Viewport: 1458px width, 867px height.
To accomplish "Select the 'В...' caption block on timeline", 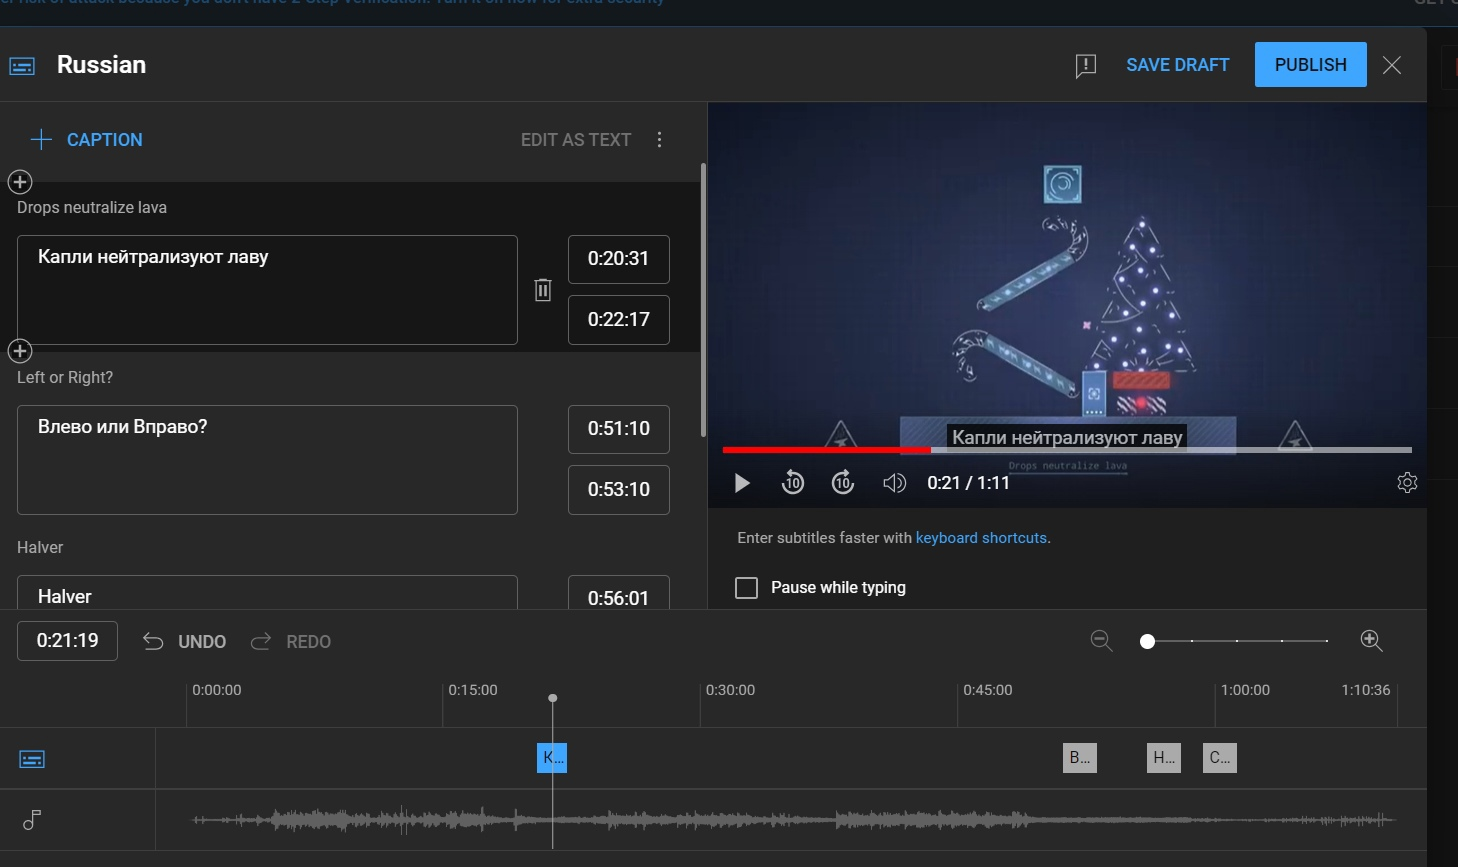I will (x=1080, y=758).
